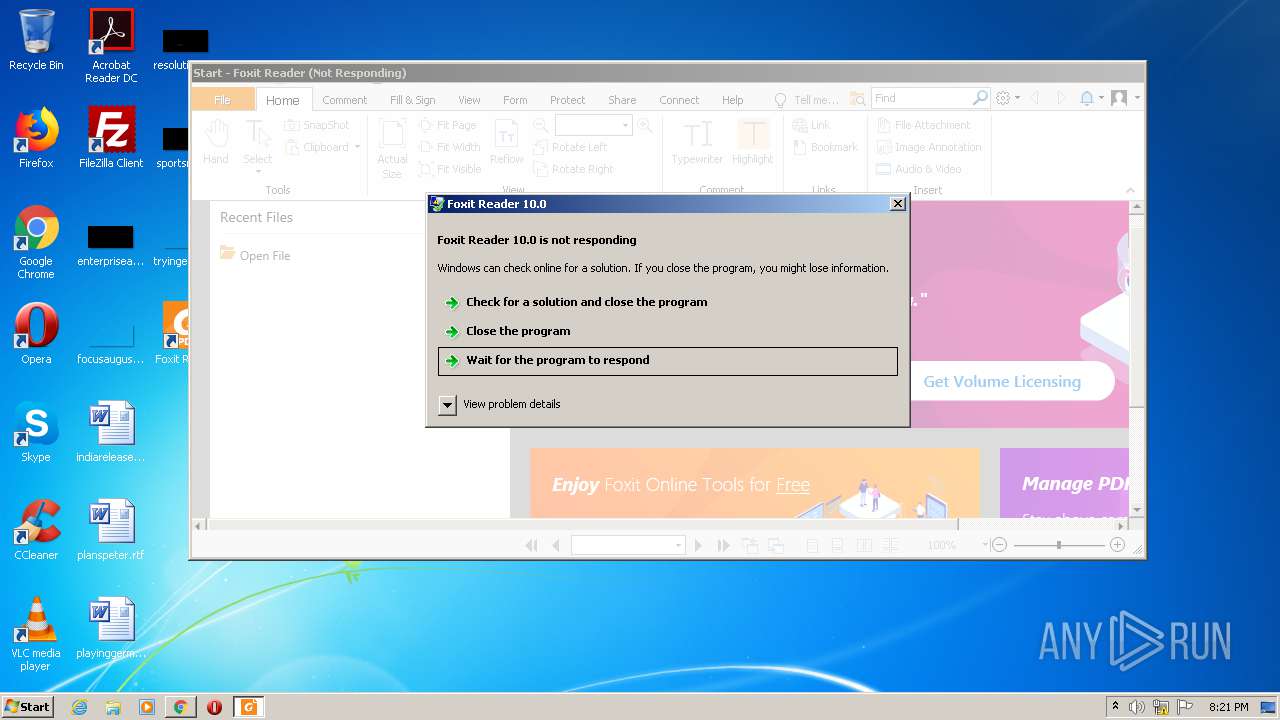Viewport: 1280px width, 720px height.
Task: Open the Help tab
Action: pyautogui.click(x=733, y=100)
